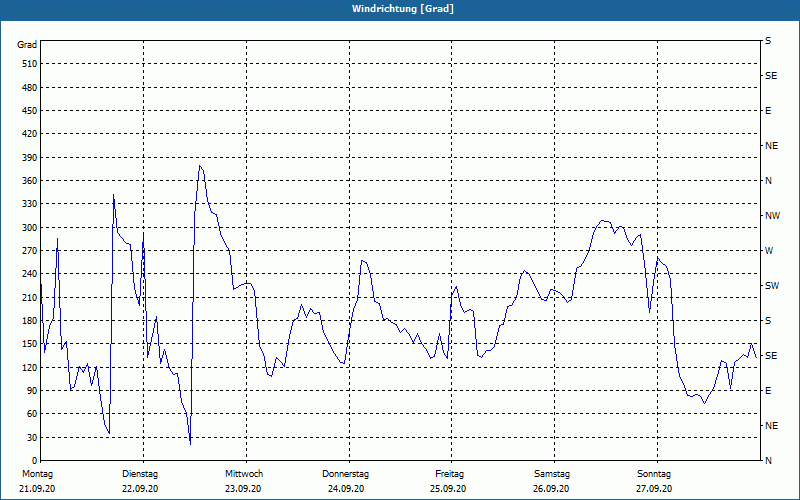The height and width of the screenshot is (500, 800).
Task: Select the y-axis value '300'
Action: click(30, 228)
